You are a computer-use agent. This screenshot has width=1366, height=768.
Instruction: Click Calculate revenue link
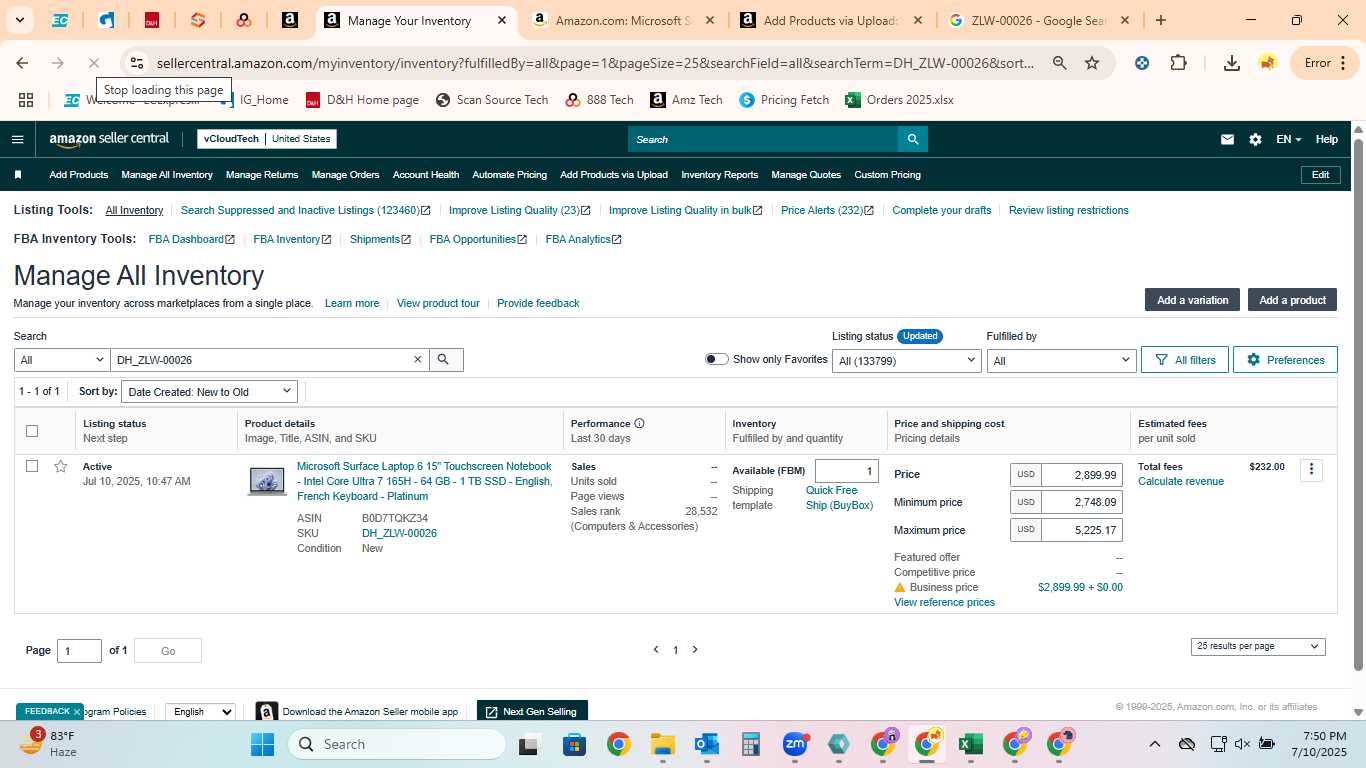1181,482
